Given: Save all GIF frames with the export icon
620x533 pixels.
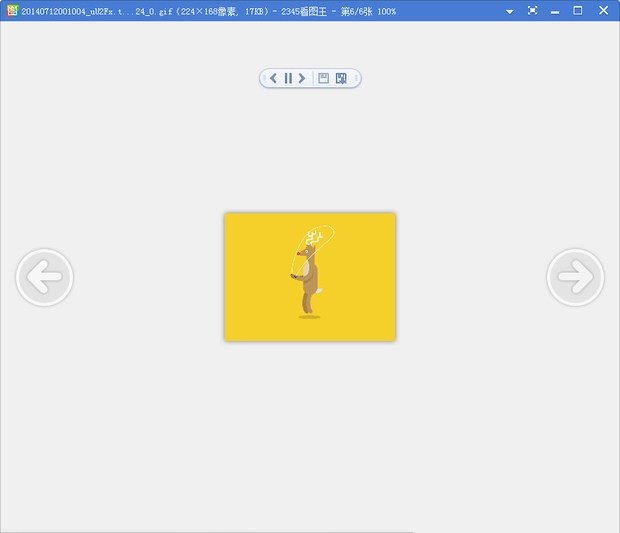Looking at the screenshot, I should pos(341,78).
